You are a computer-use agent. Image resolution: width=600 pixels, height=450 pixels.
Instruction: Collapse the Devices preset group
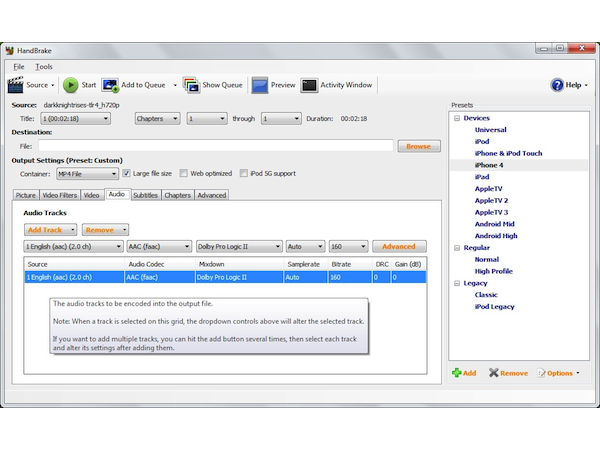457,118
